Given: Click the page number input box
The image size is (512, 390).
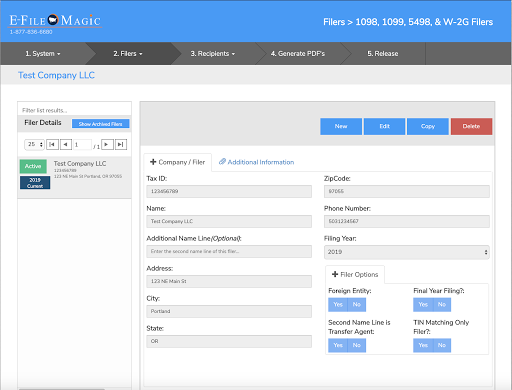Looking at the screenshot, I should tap(82, 144).
